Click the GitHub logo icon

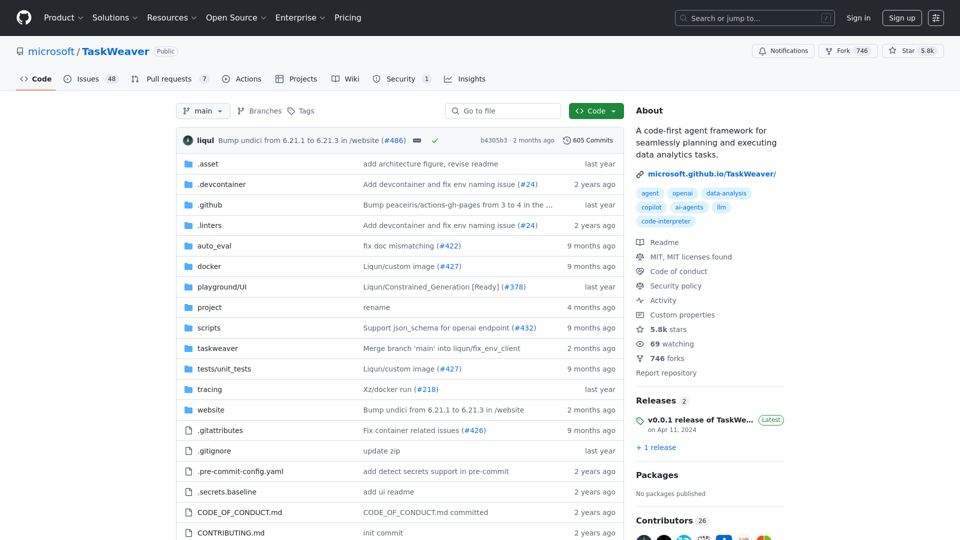click(x=24, y=18)
